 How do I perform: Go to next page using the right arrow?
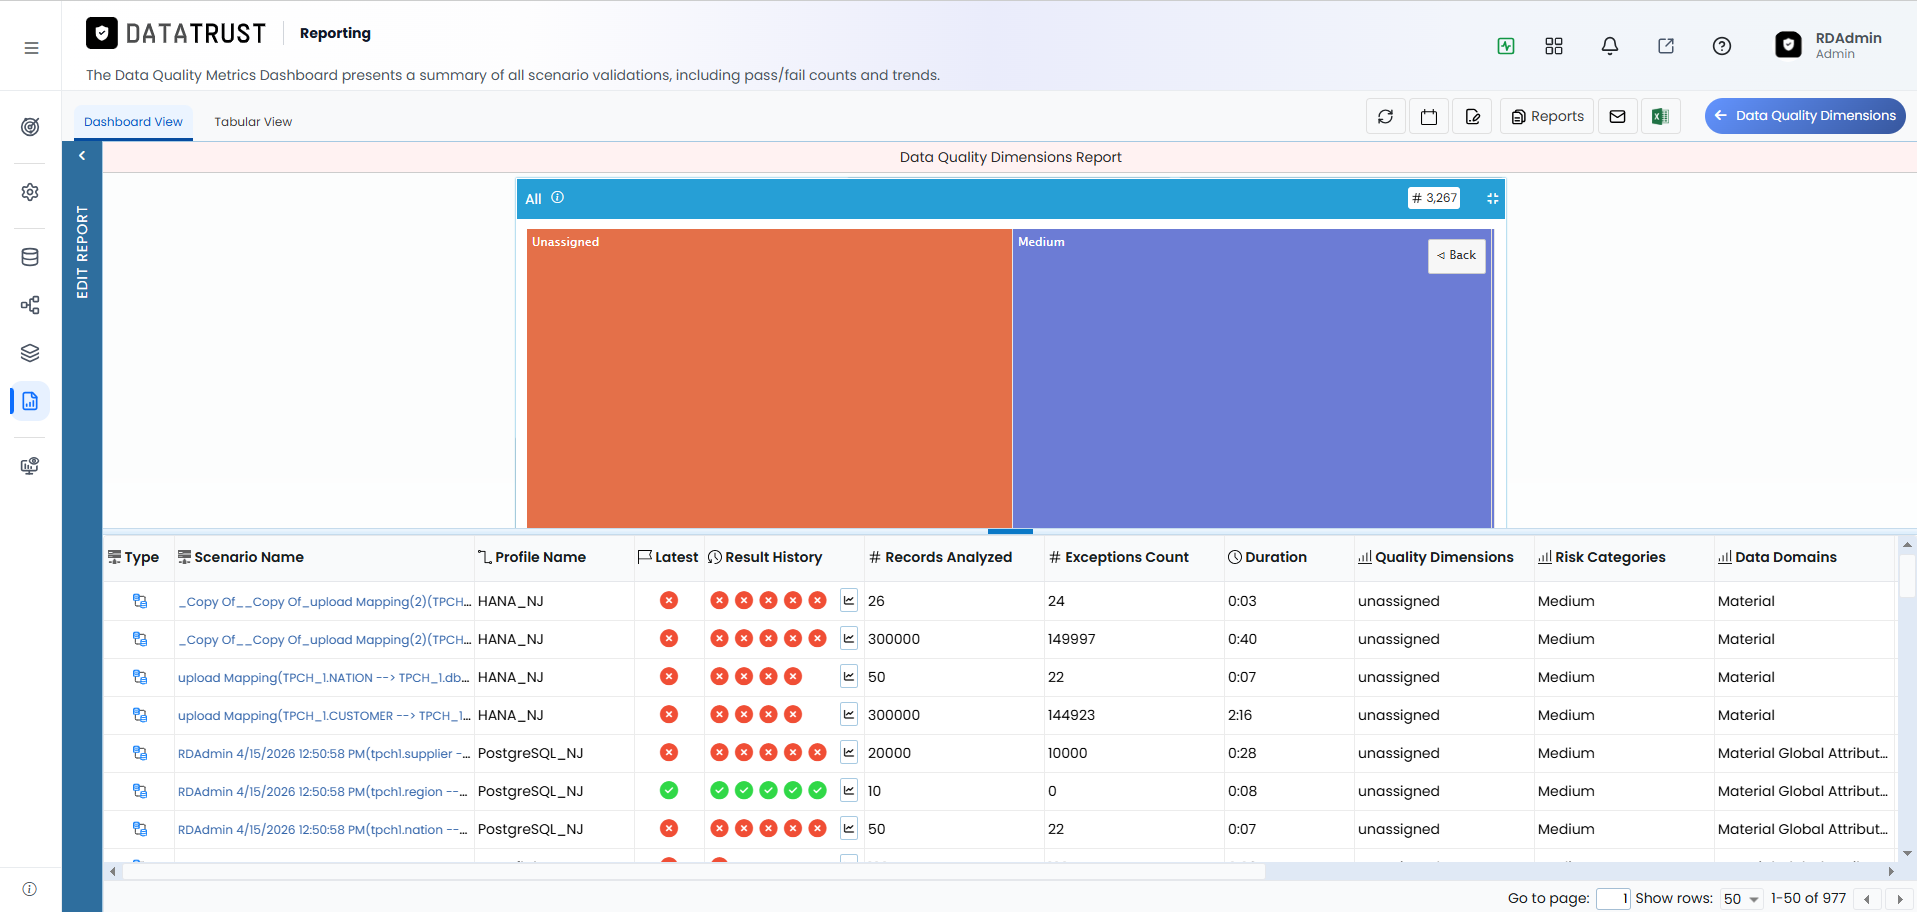click(x=1899, y=899)
